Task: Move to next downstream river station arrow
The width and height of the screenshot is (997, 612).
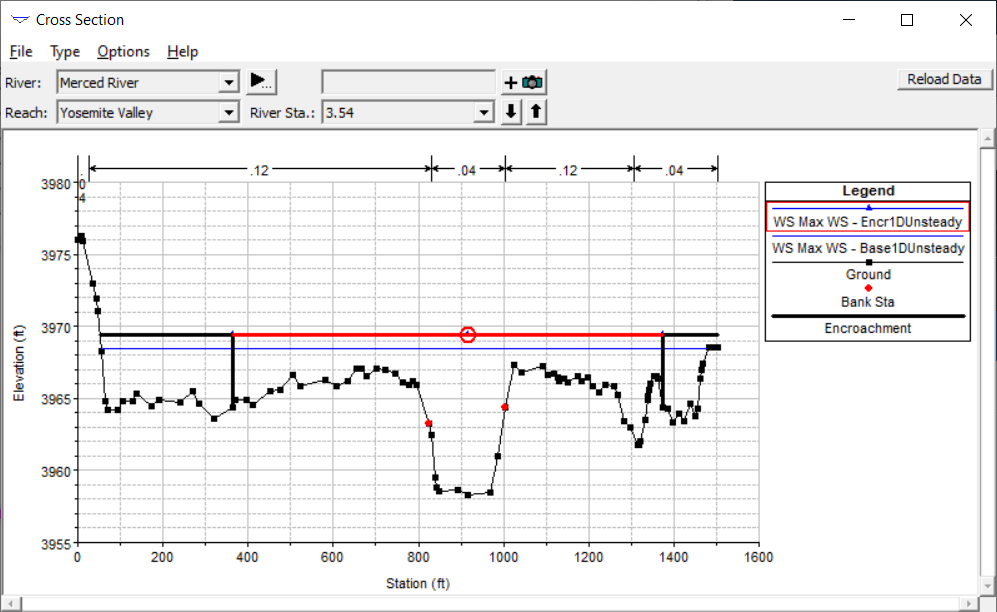Action: click(x=511, y=112)
